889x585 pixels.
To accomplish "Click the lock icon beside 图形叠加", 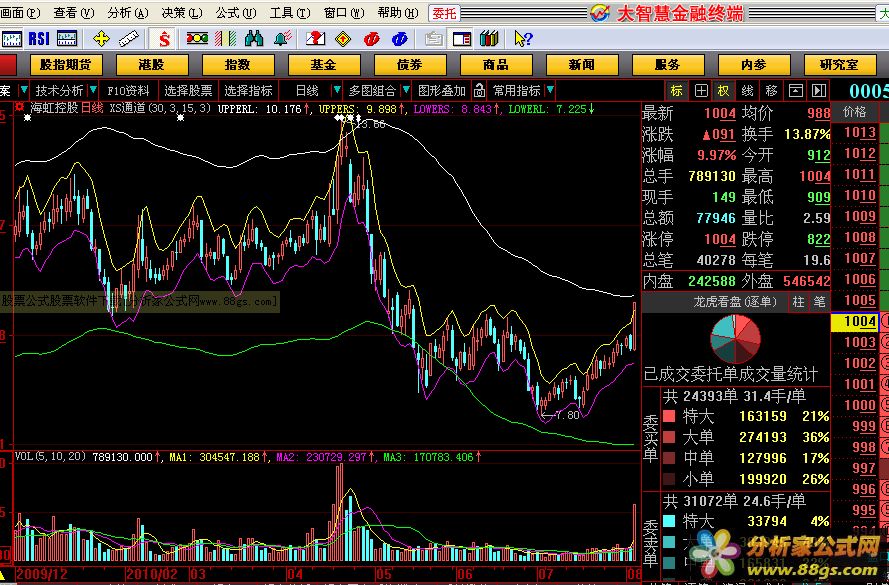I will click(480, 90).
